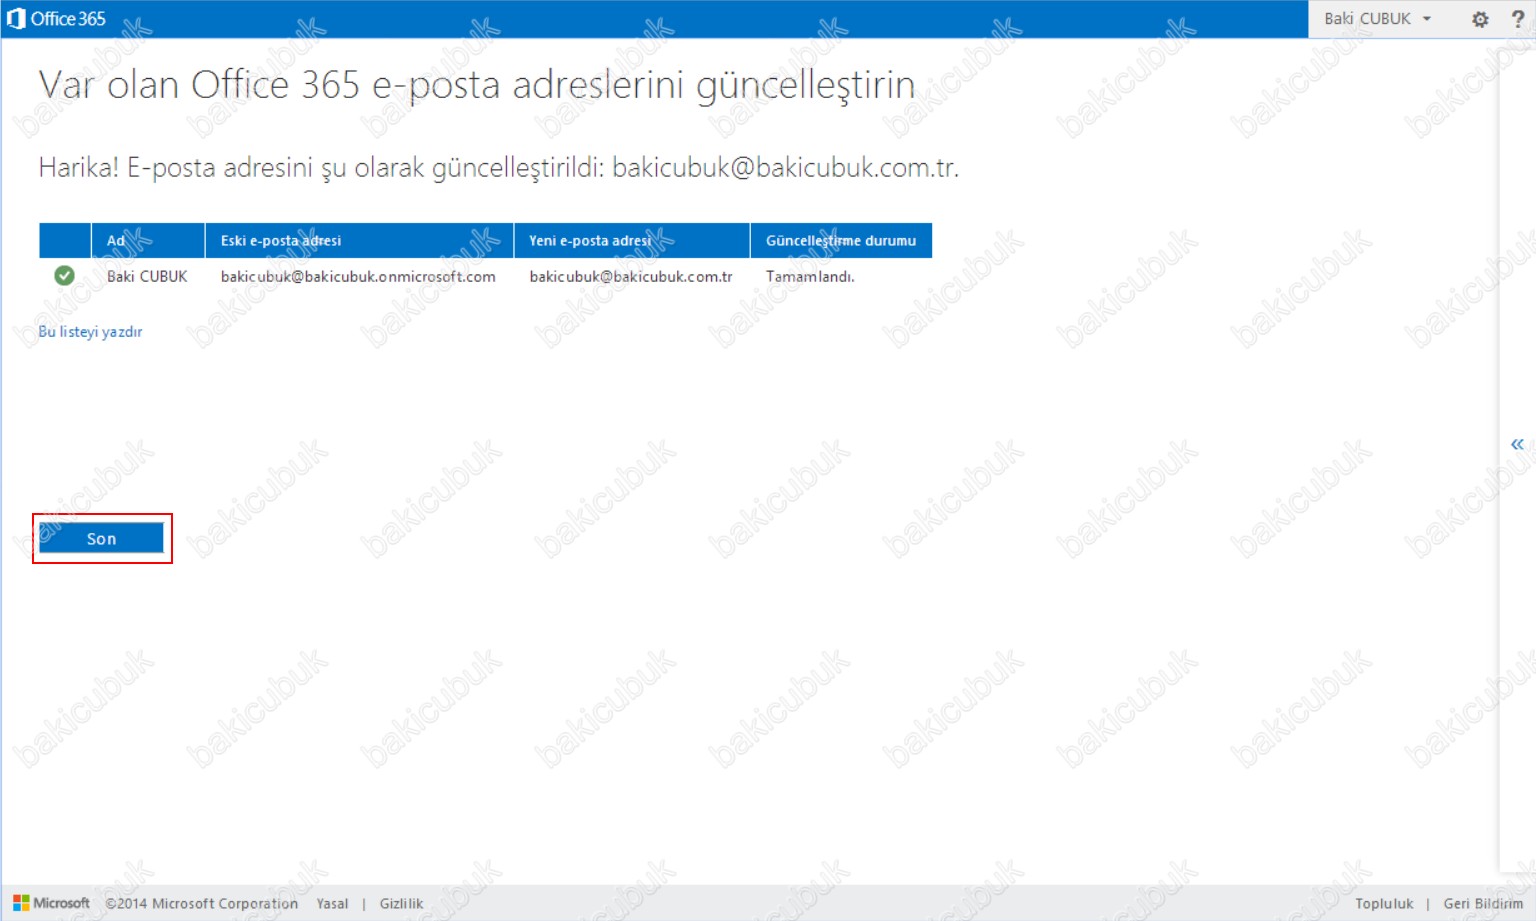Image resolution: width=1536 pixels, height=921 pixels.
Task: Open the help question mark
Action: coord(1517,19)
